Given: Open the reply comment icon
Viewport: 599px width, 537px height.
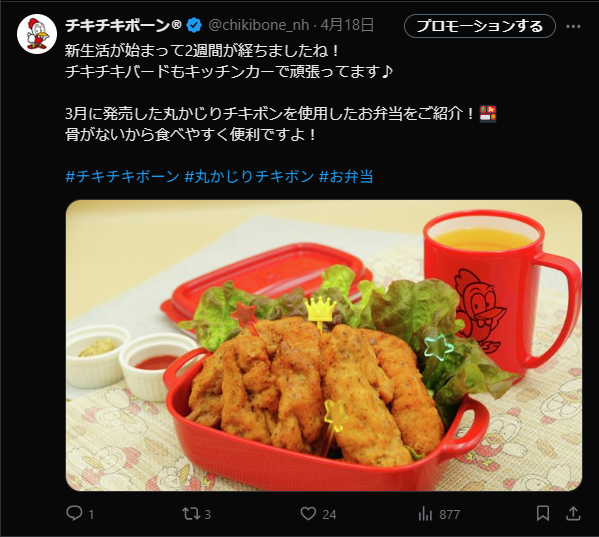Looking at the screenshot, I should [x=74, y=513].
